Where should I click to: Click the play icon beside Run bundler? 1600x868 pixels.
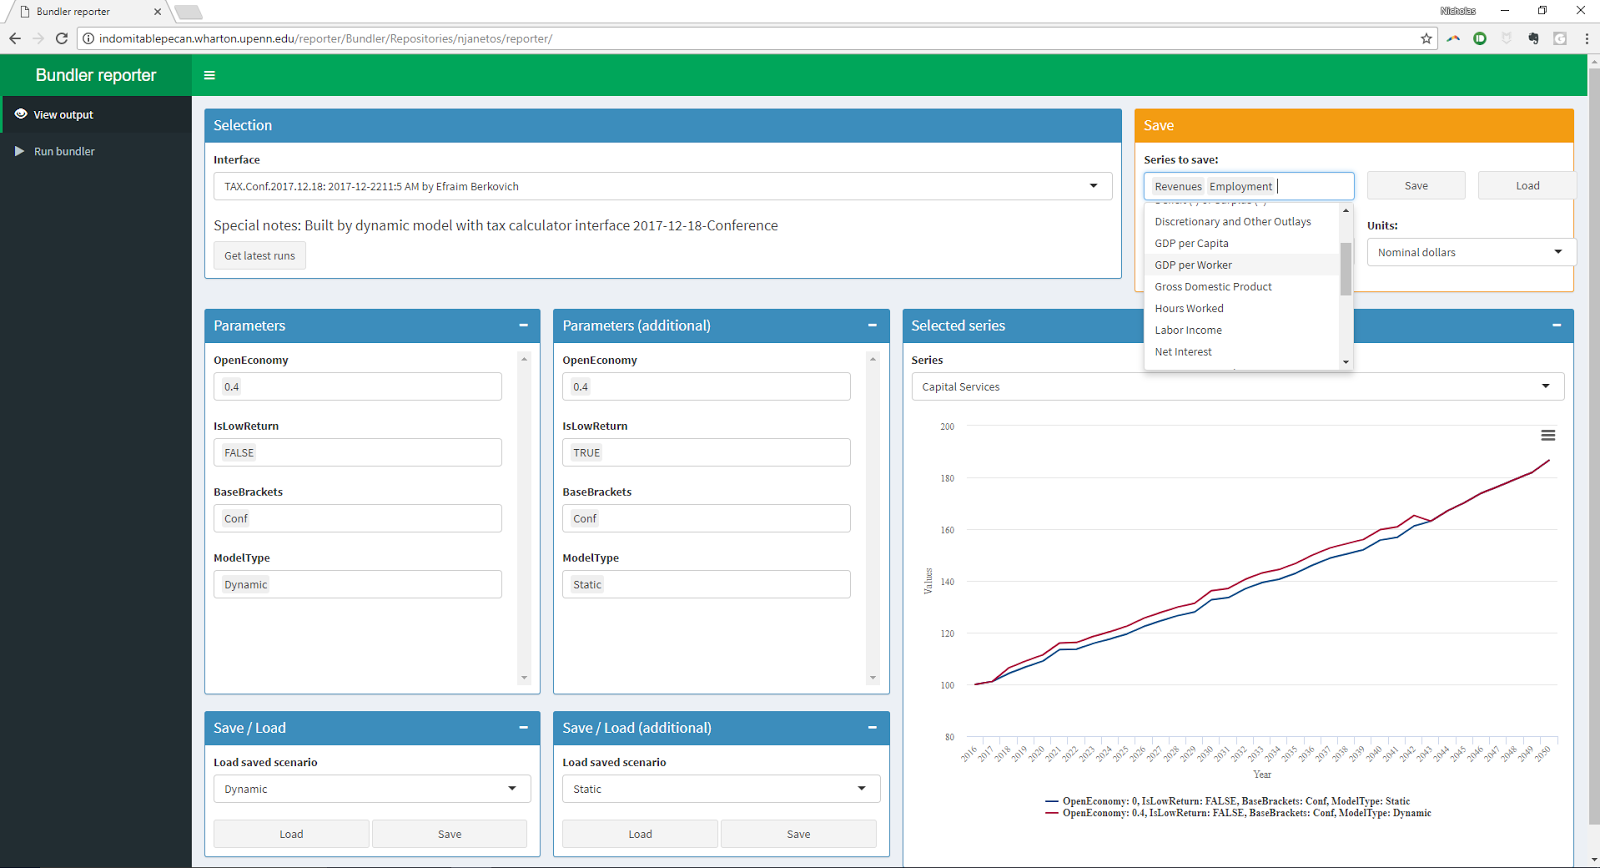[x=19, y=151]
